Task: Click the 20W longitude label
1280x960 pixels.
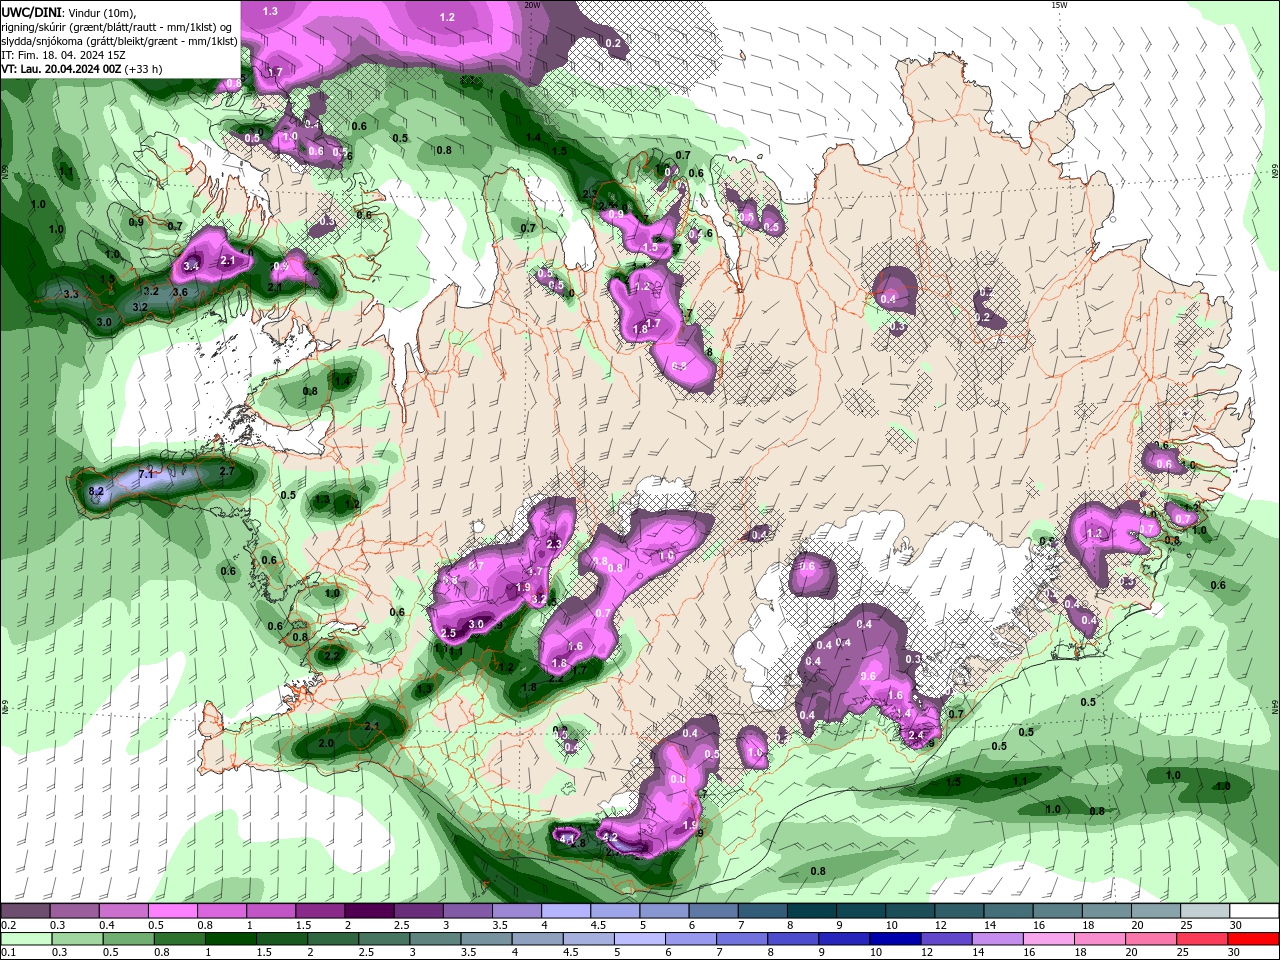Action: tap(532, 5)
